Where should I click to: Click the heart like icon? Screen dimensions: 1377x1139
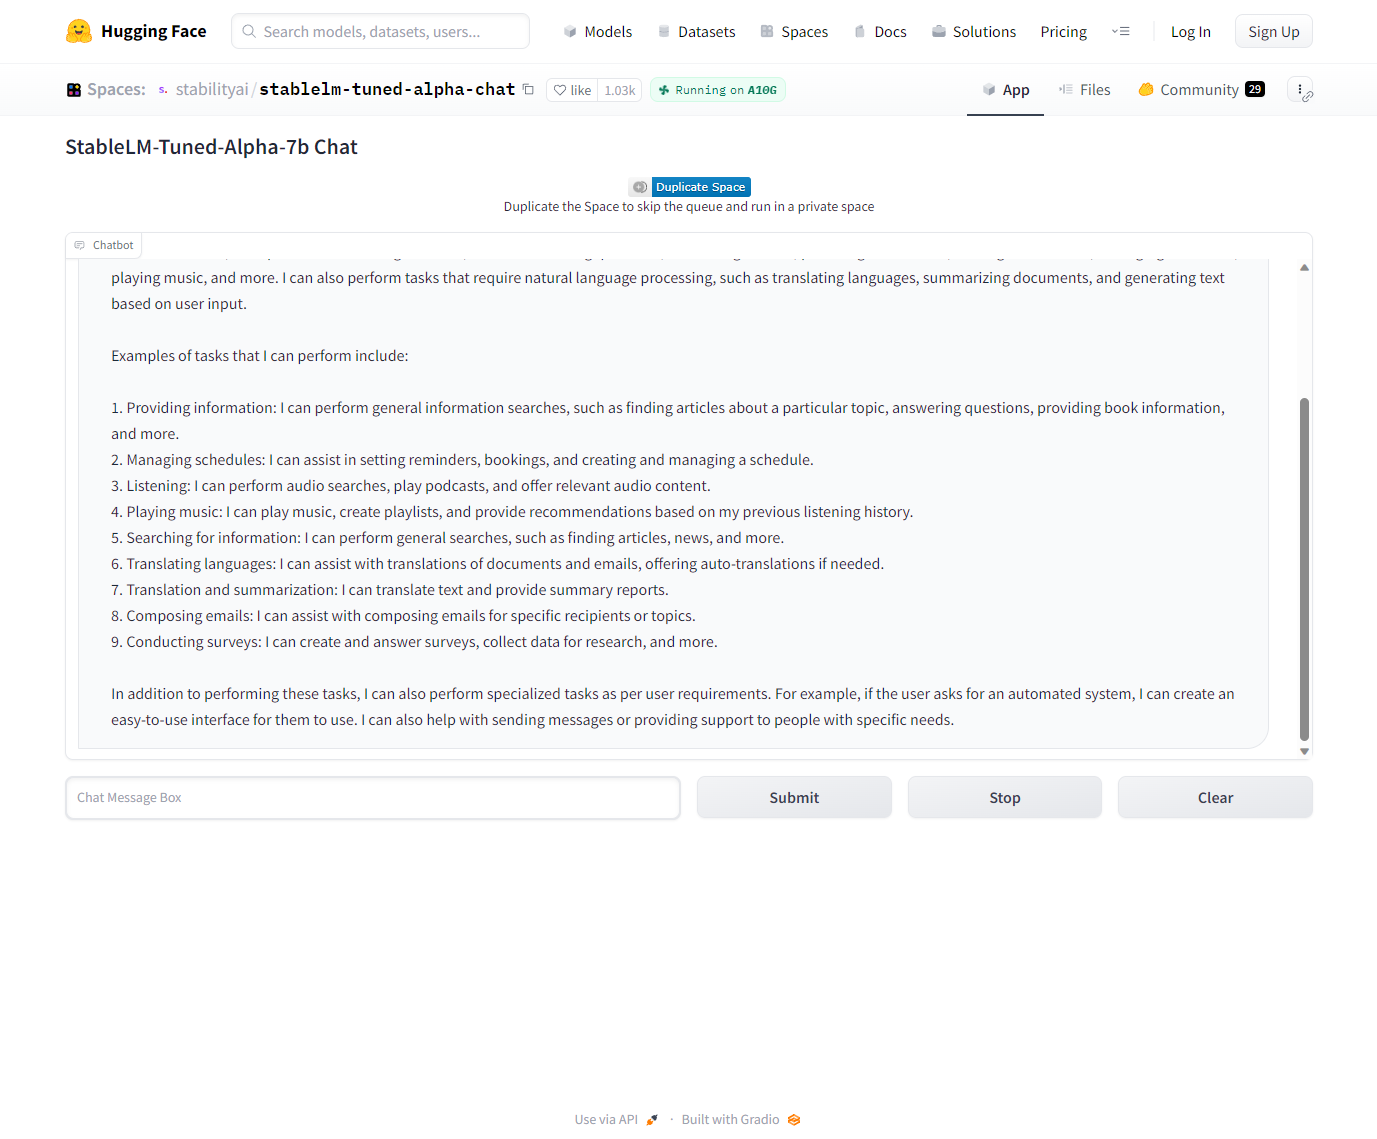560,90
